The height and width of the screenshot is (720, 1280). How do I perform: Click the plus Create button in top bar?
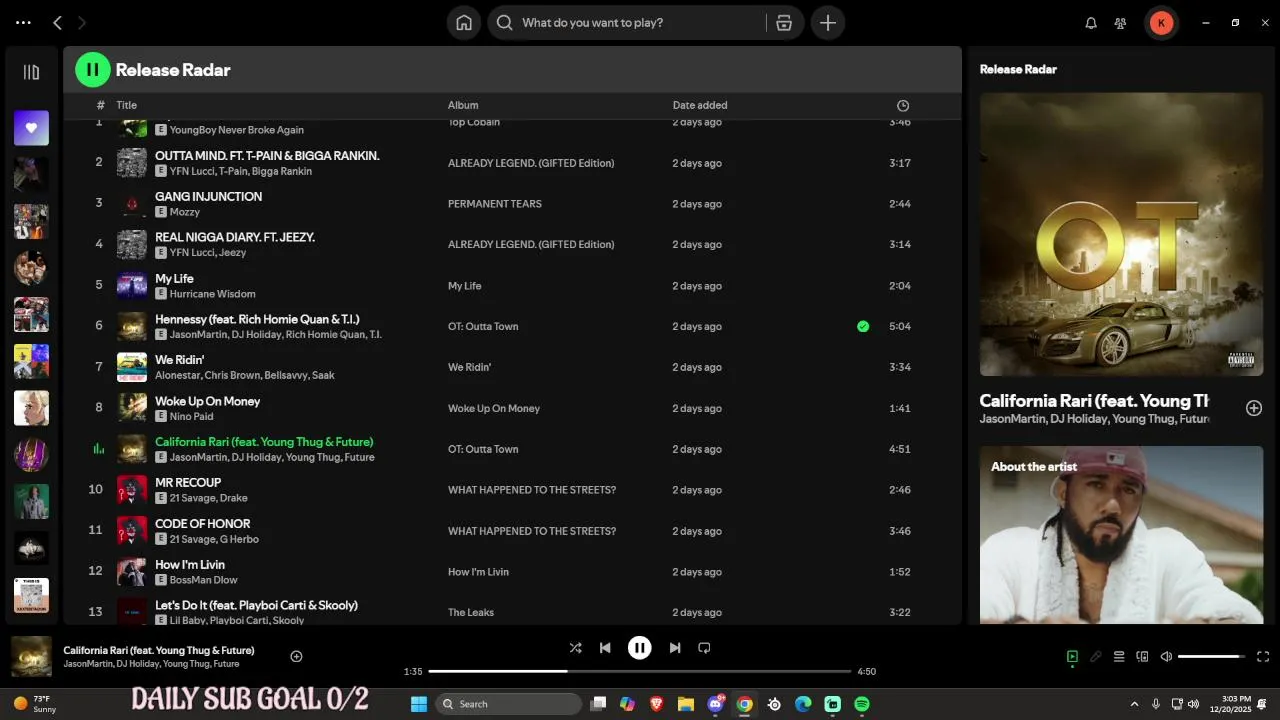click(828, 23)
